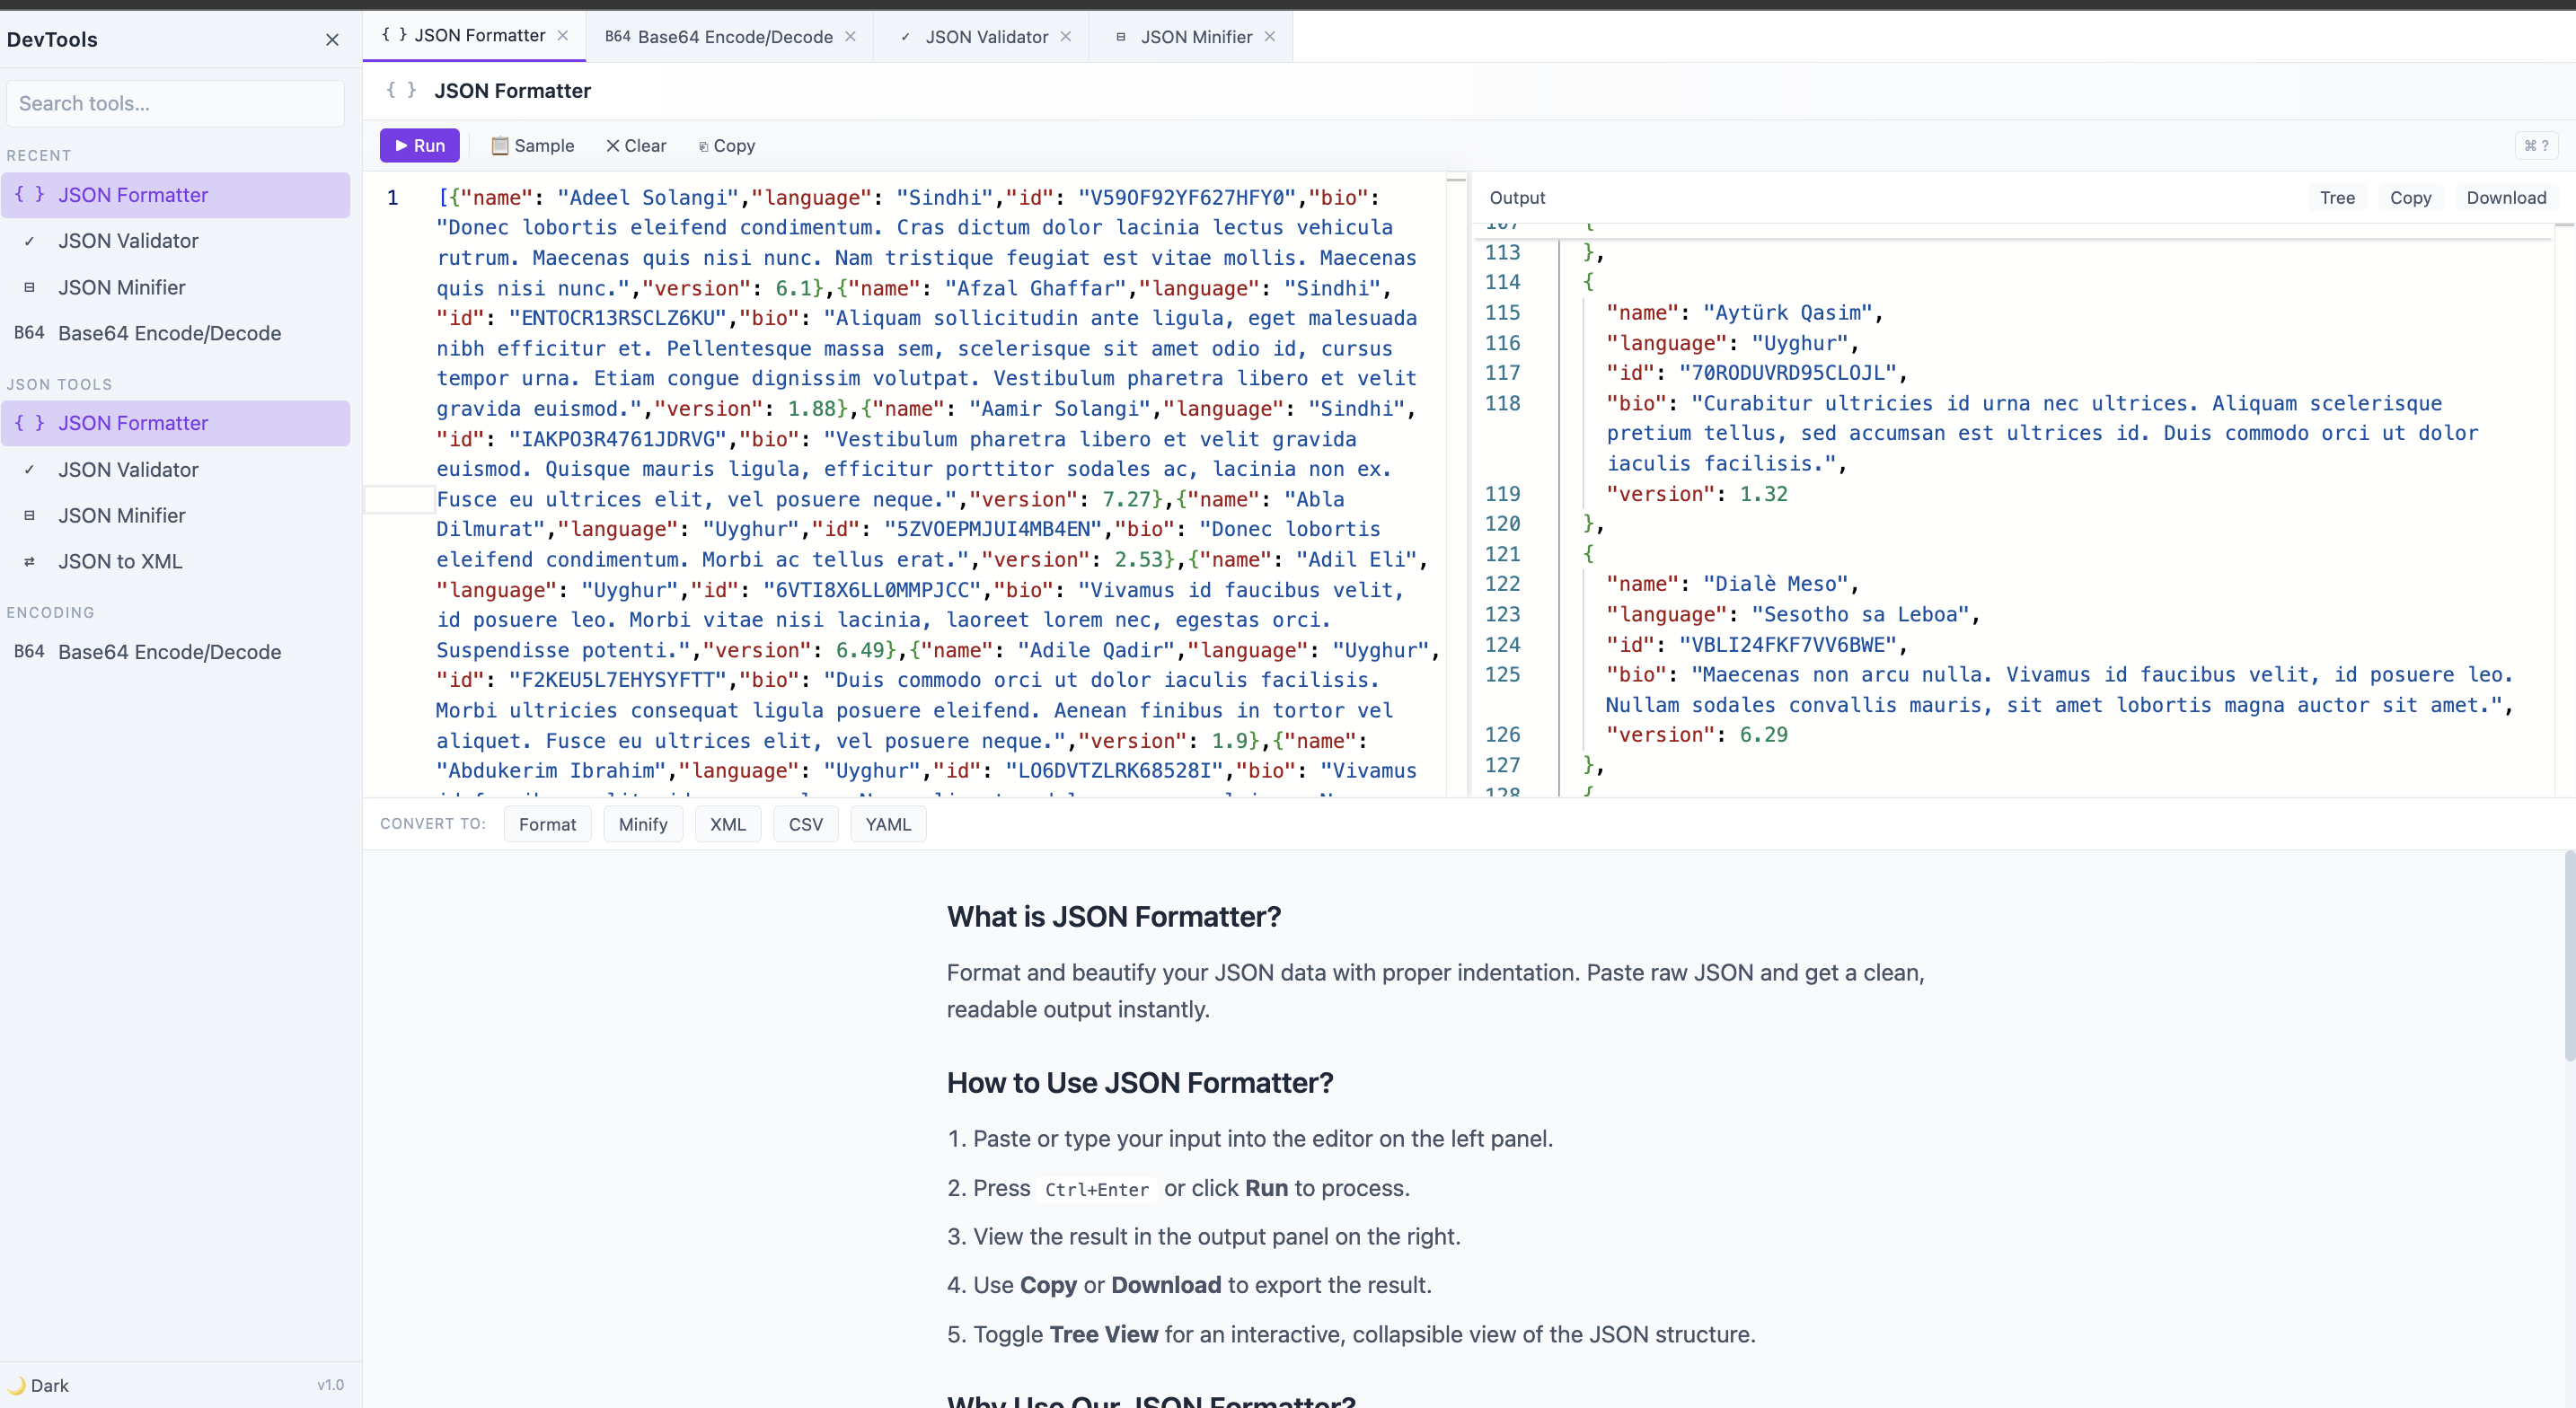Viewport: 2576px width, 1408px height.
Task: Convert the JSON to CSV
Action: tap(805, 824)
